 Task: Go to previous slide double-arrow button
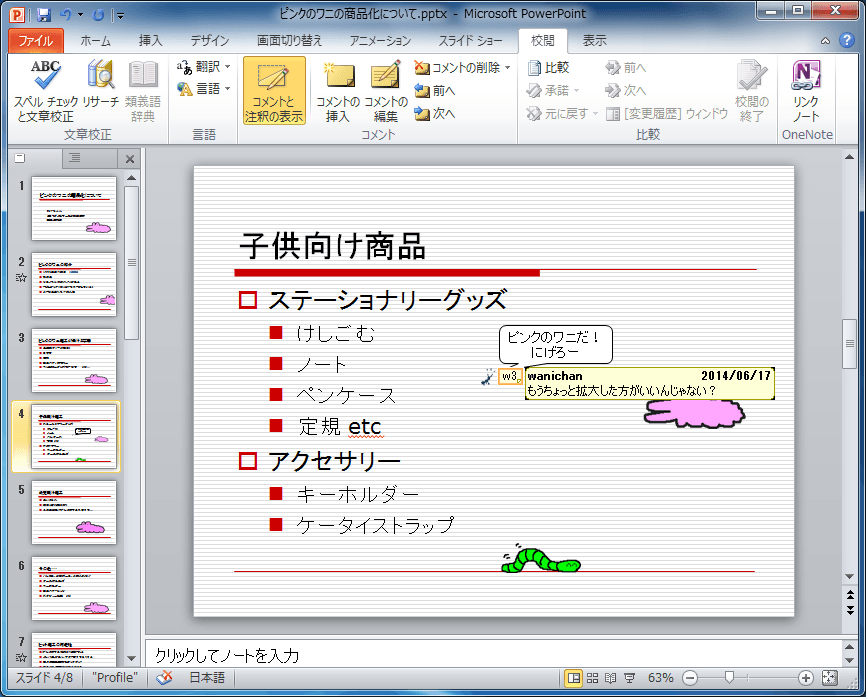tap(850, 595)
